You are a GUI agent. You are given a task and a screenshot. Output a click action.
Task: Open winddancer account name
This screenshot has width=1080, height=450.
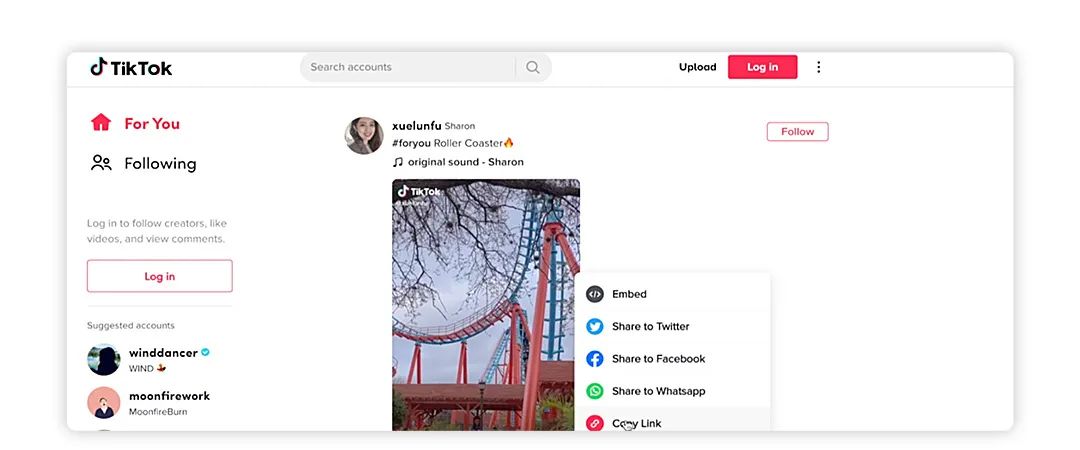pyautogui.click(x=163, y=353)
